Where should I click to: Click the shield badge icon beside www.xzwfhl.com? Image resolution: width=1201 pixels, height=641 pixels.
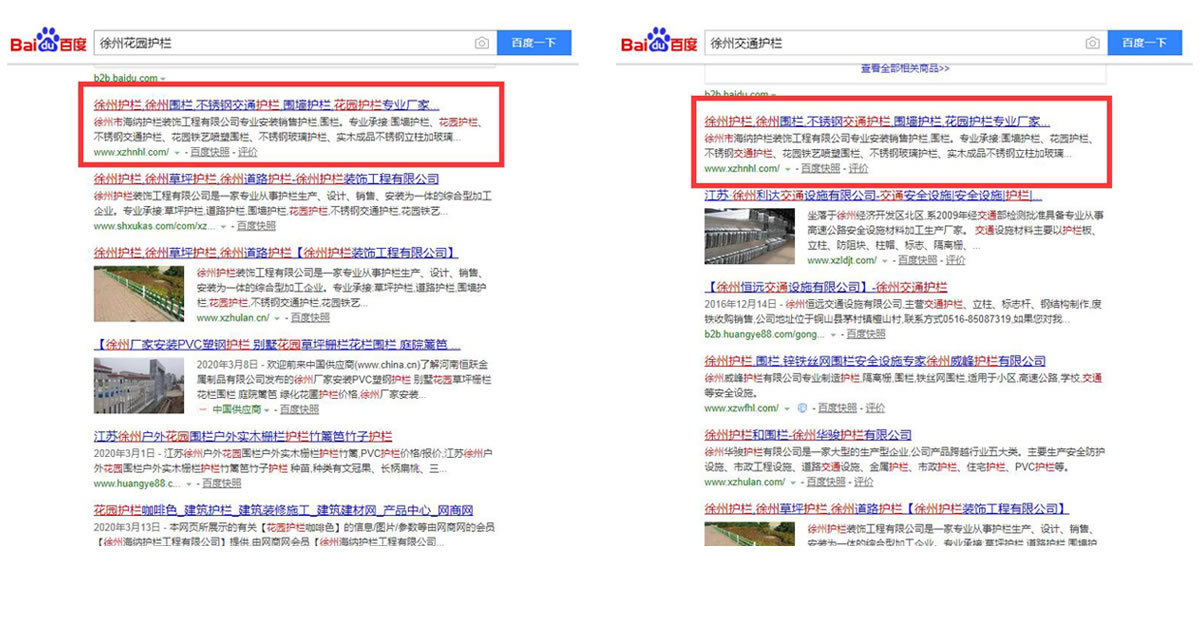pyautogui.click(x=801, y=408)
